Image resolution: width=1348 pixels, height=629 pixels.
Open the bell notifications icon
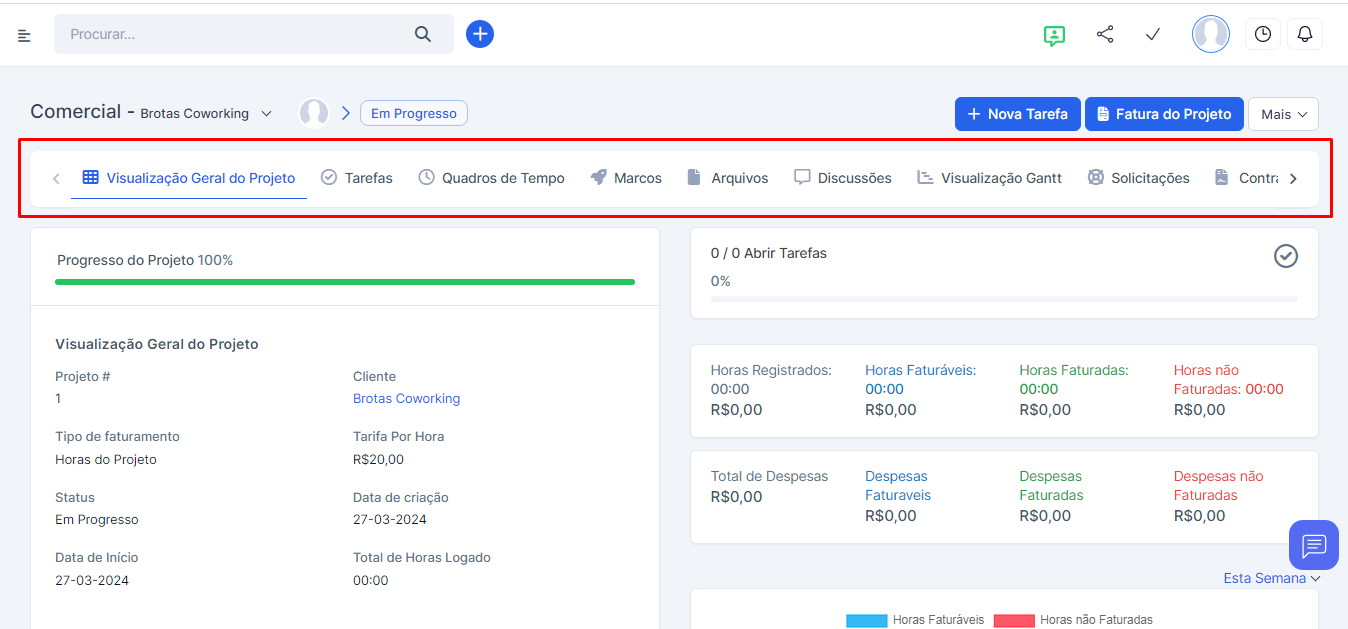click(x=1305, y=34)
